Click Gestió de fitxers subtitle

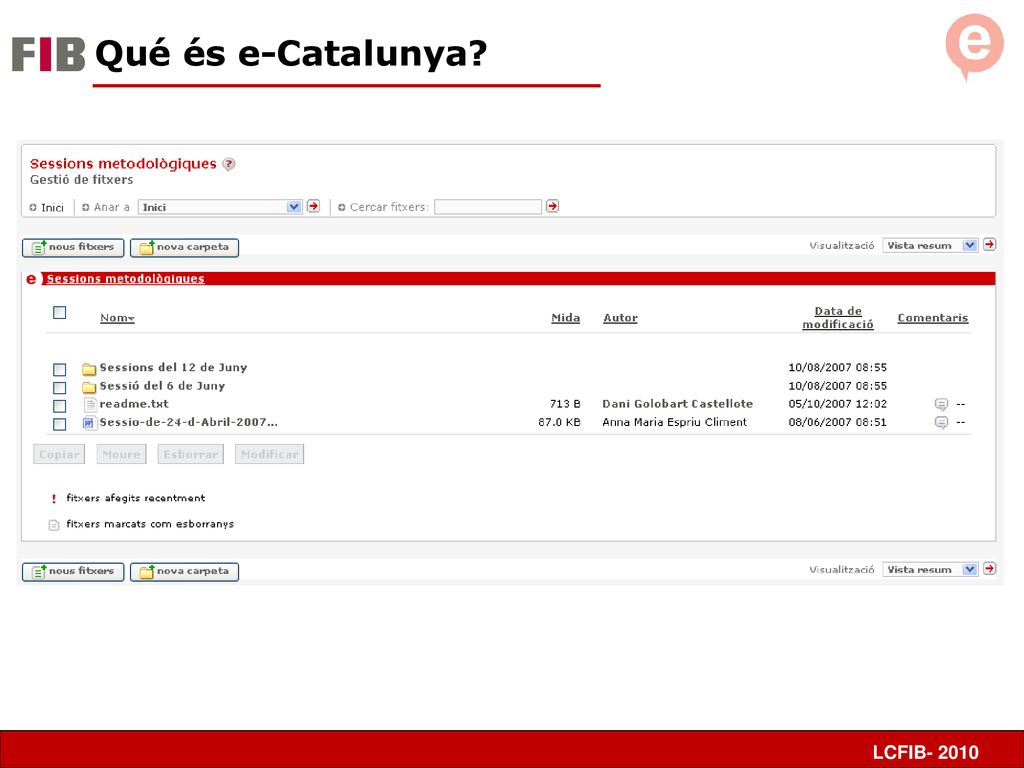(x=82, y=180)
